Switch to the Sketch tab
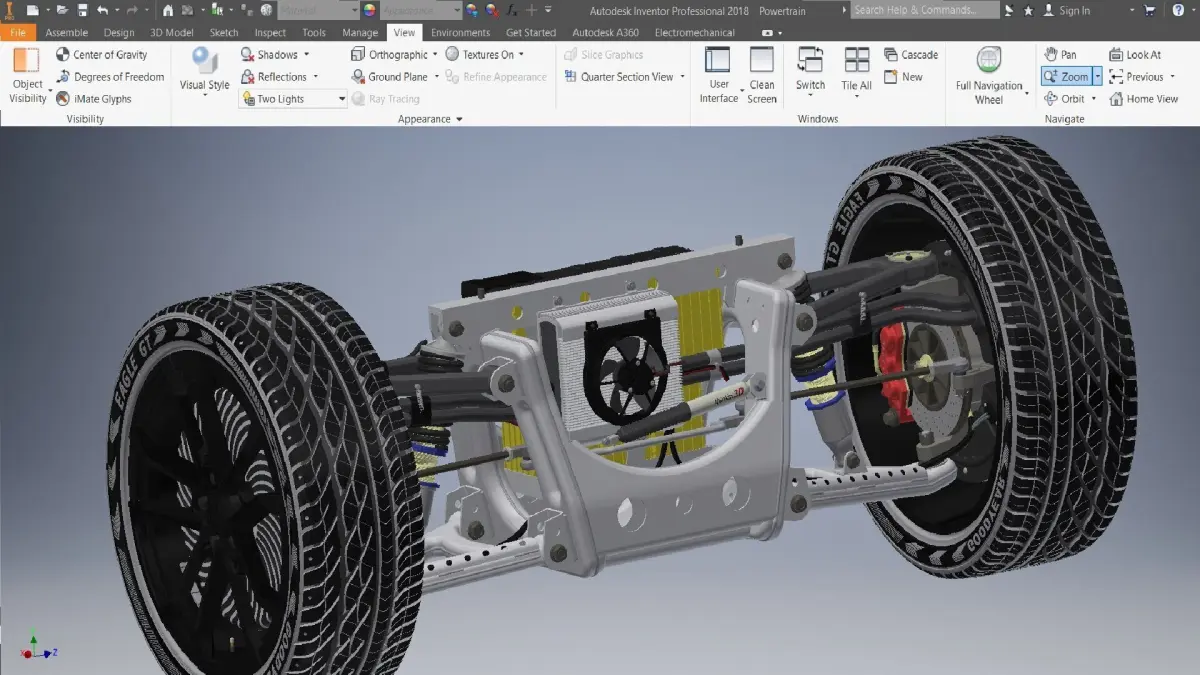The image size is (1200, 675). pos(224,33)
